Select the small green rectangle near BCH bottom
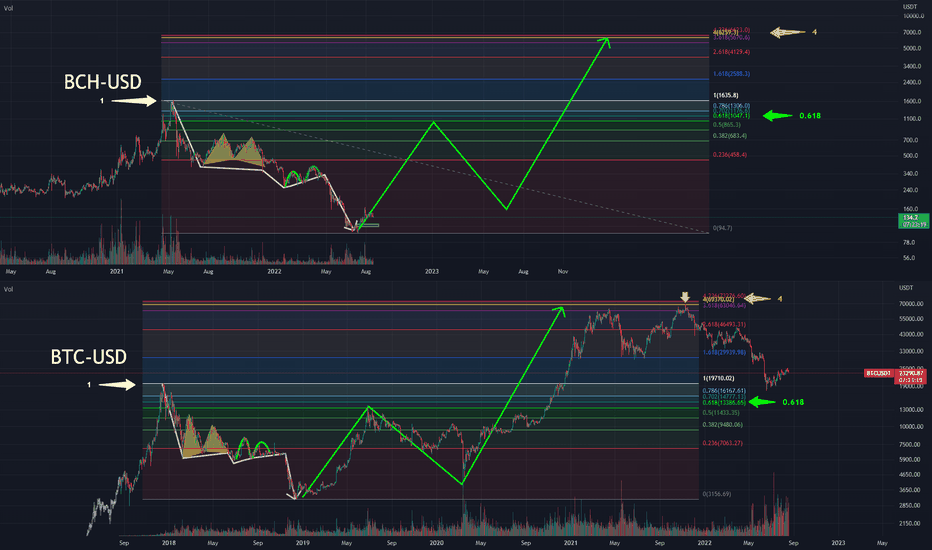 click(368, 225)
